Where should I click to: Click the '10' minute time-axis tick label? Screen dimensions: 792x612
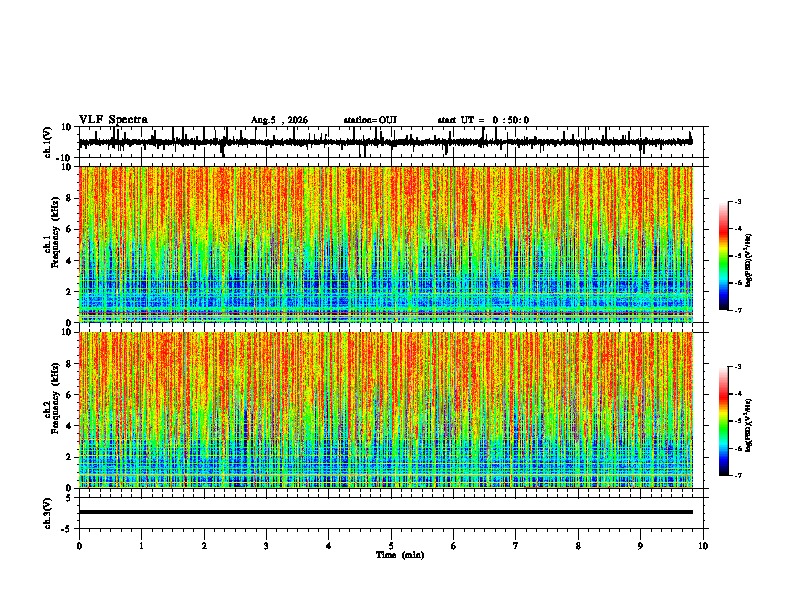(703, 546)
